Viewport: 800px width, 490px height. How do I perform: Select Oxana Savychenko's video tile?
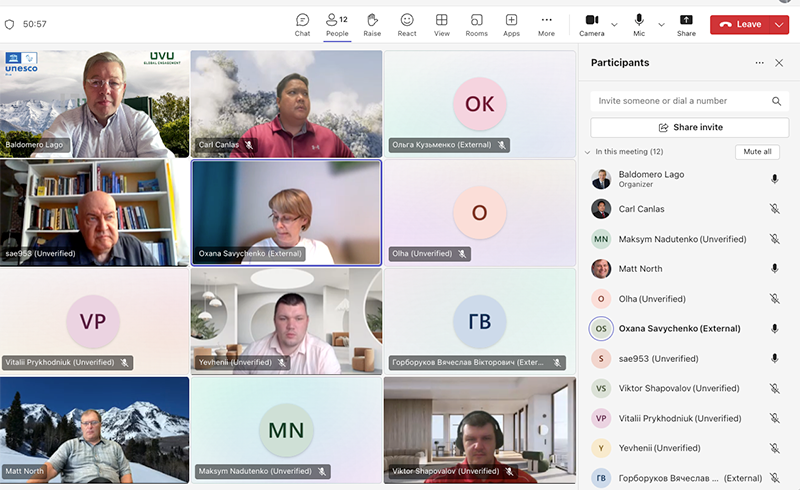click(x=286, y=212)
